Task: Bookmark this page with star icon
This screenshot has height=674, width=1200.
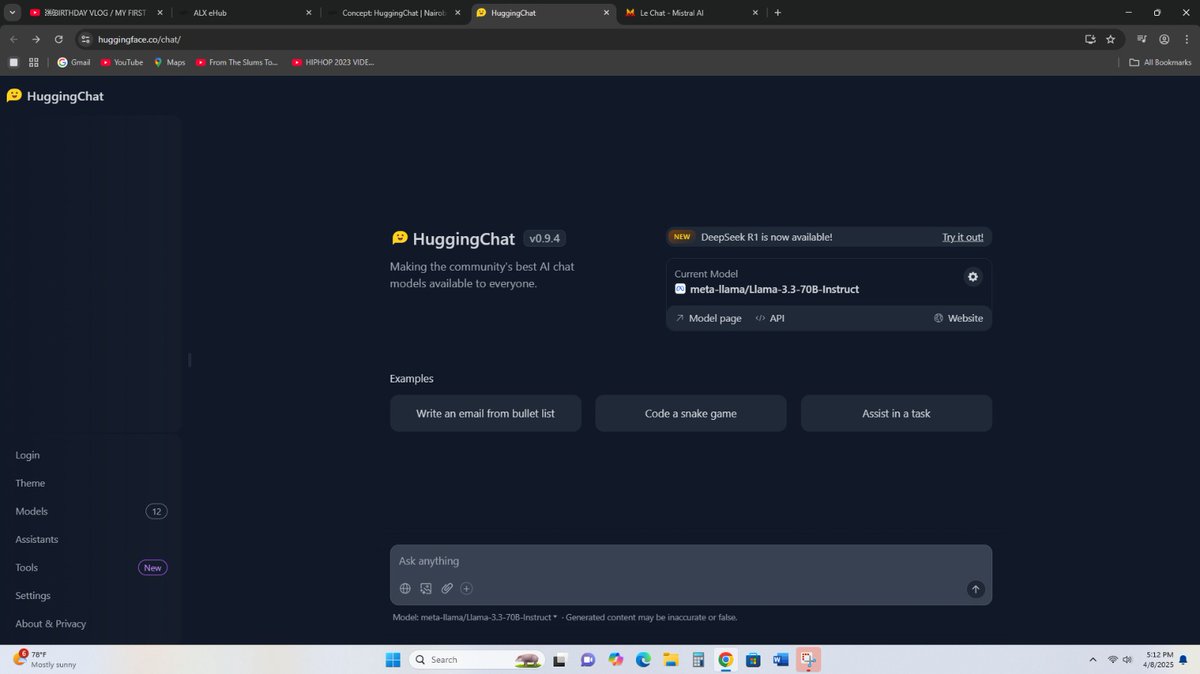Action: [1110, 39]
